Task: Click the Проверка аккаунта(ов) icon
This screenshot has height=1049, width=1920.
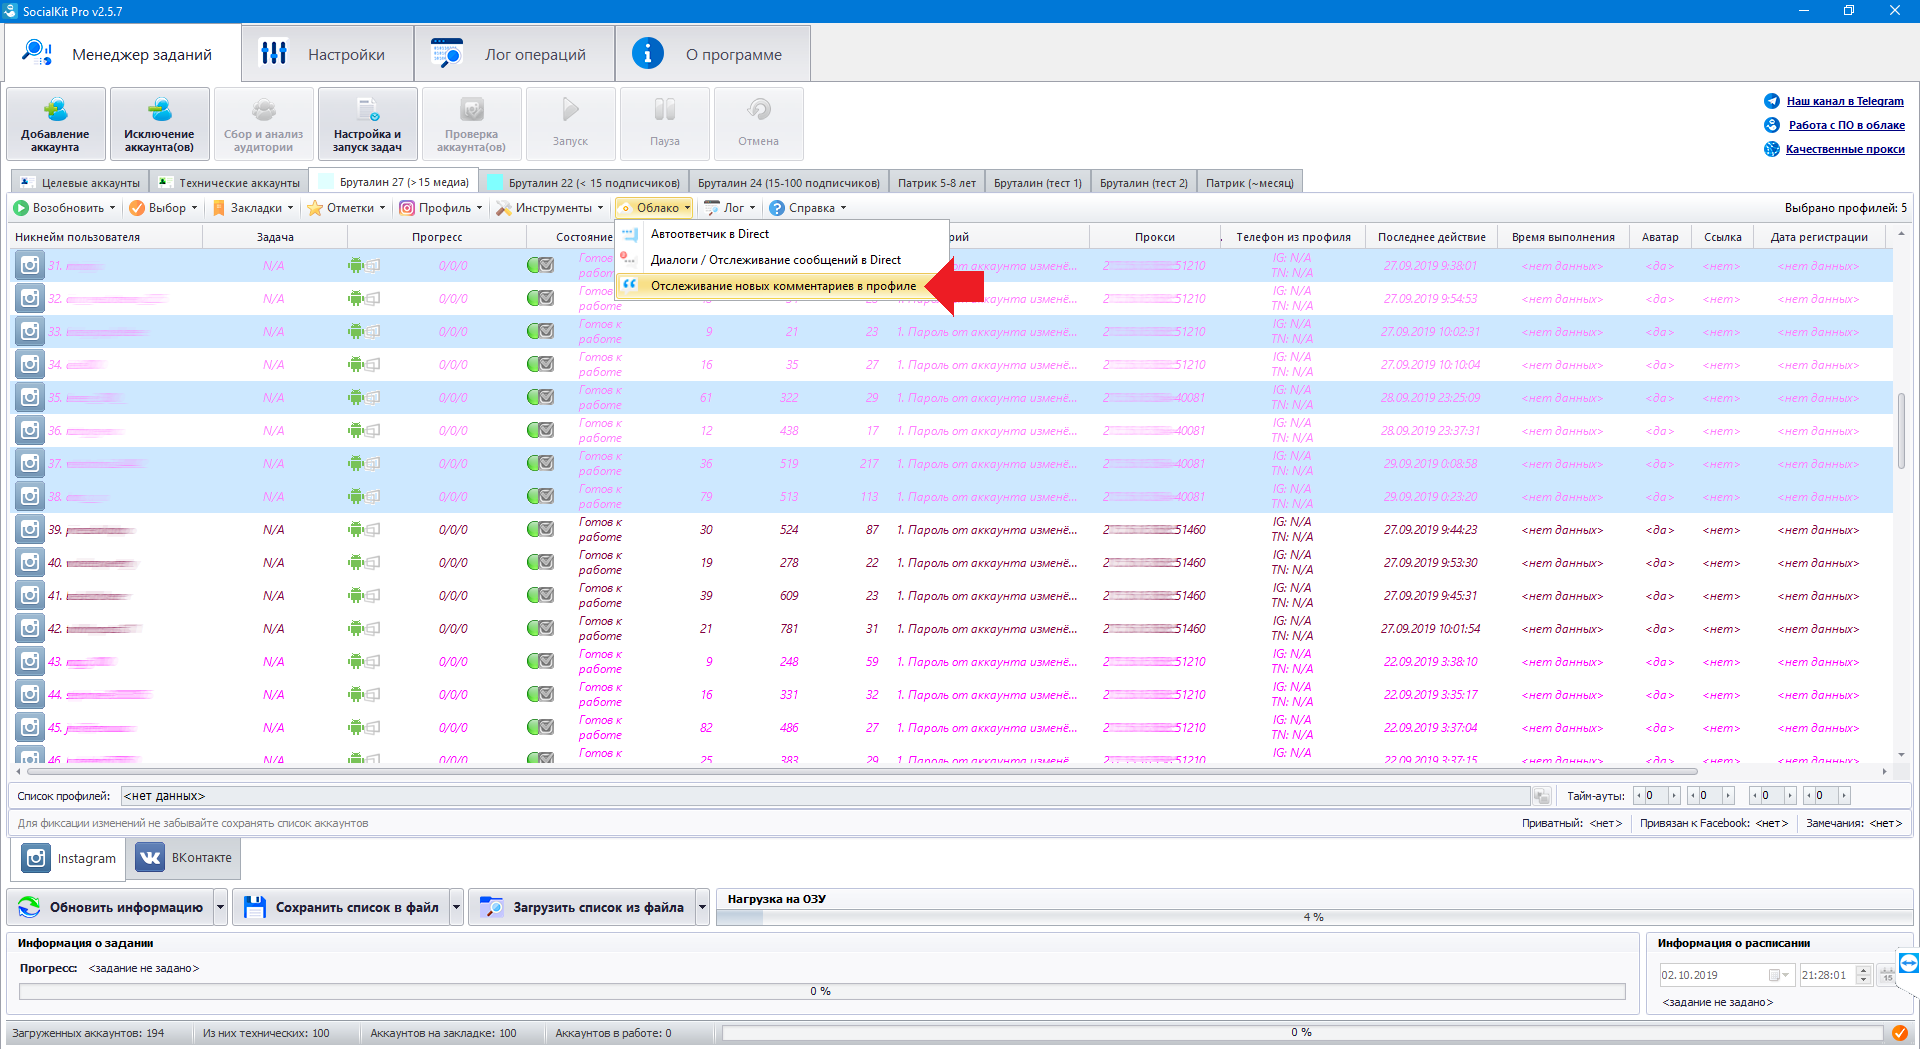Action: coord(472,110)
